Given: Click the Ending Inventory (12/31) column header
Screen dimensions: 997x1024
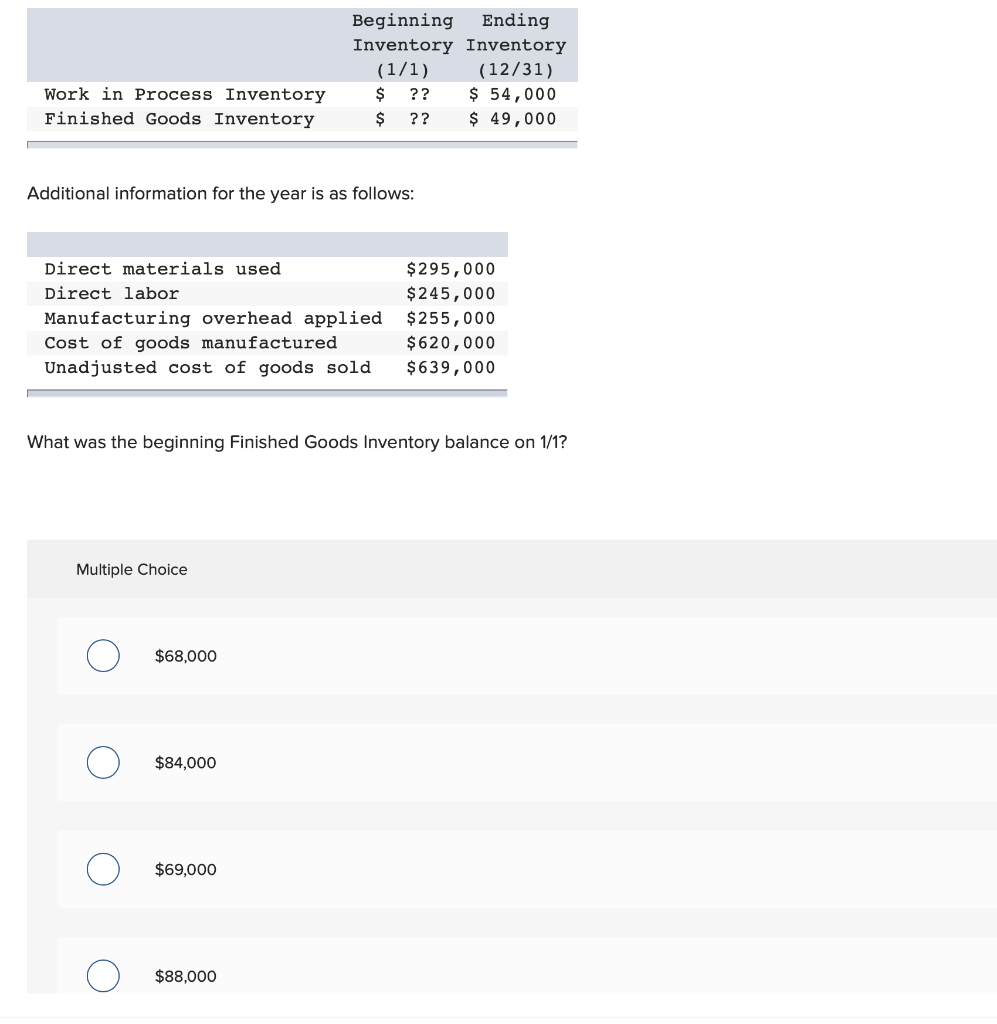Looking at the screenshot, I should pos(516,45).
